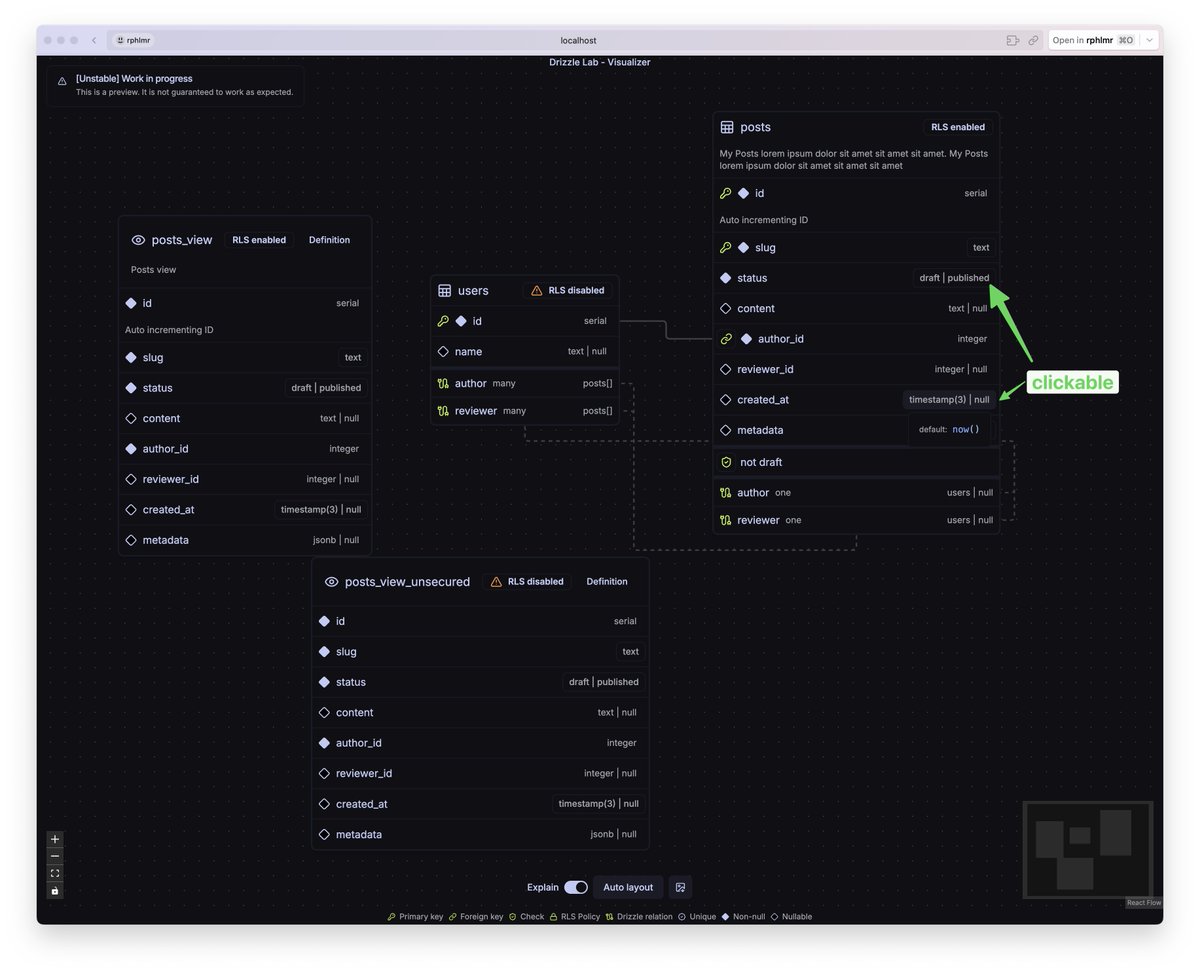Open the React Flow attribution link

(x=1144, y=903)
